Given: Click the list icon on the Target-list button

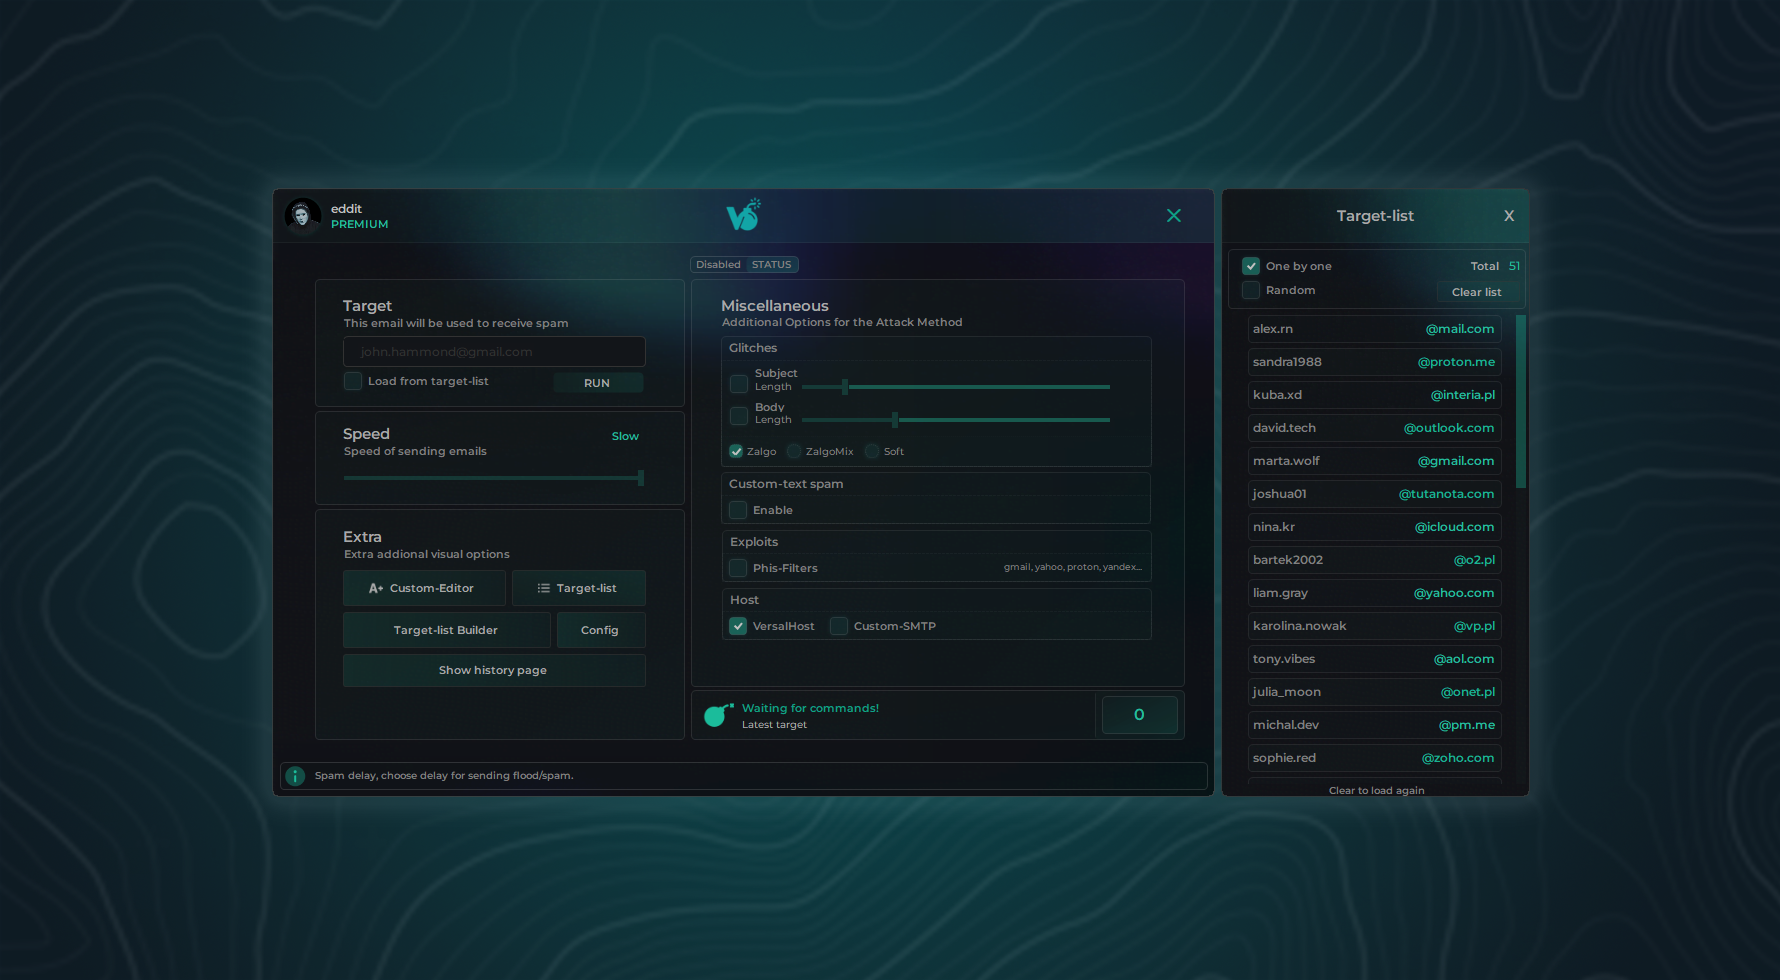Looking at the screenshot, I should pyautogui.click(x=543, y=588).
